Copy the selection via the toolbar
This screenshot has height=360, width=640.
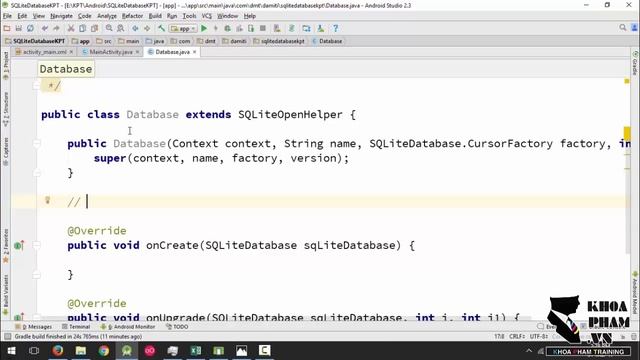point(82,28)
